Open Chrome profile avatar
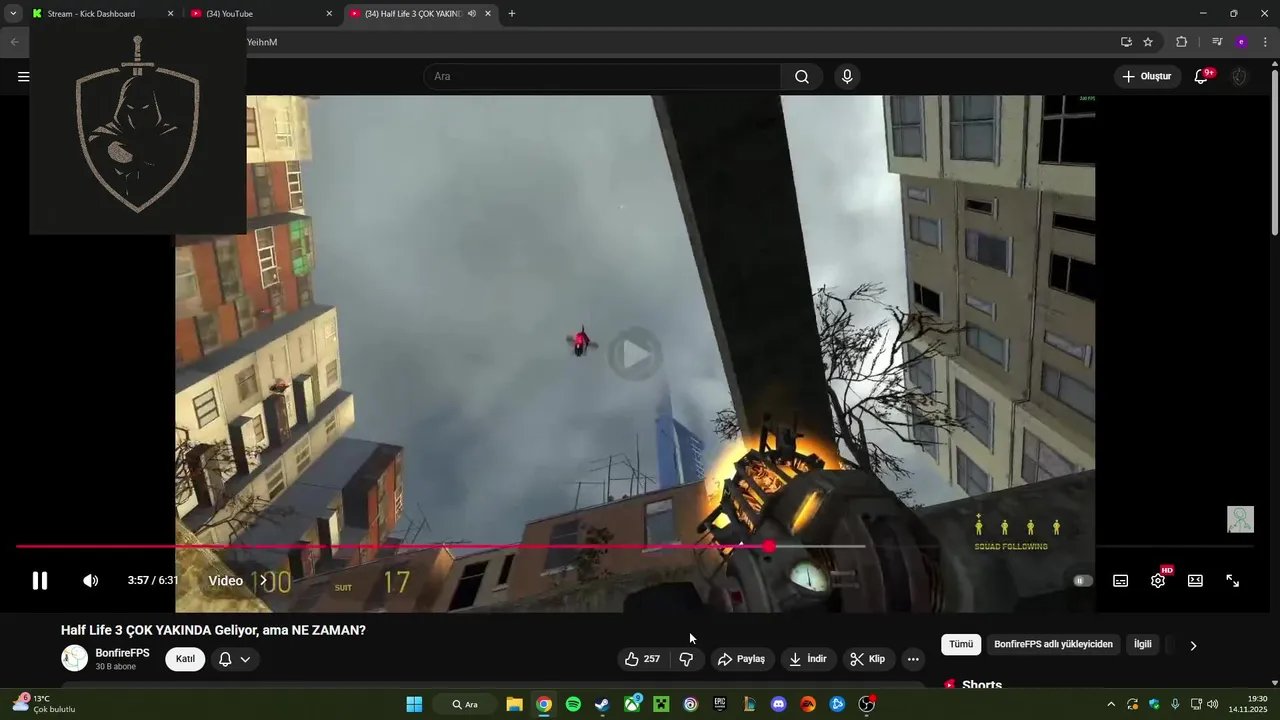This screenshot has height=720, width=1280. [x=1241, y=42]
